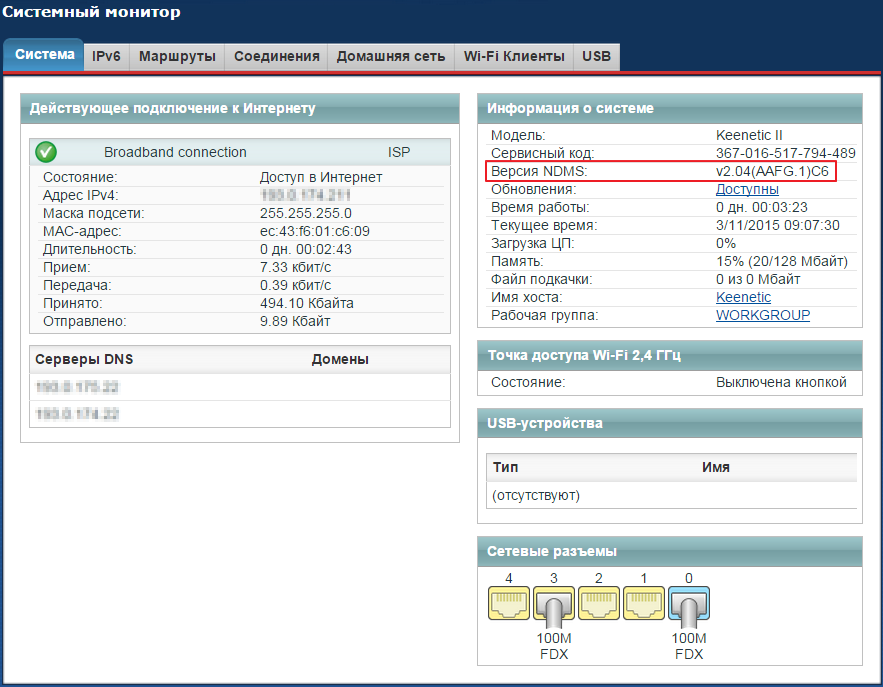Click network port 2 icon
Viewport: 883px width, 687px height.
[598, 603]
